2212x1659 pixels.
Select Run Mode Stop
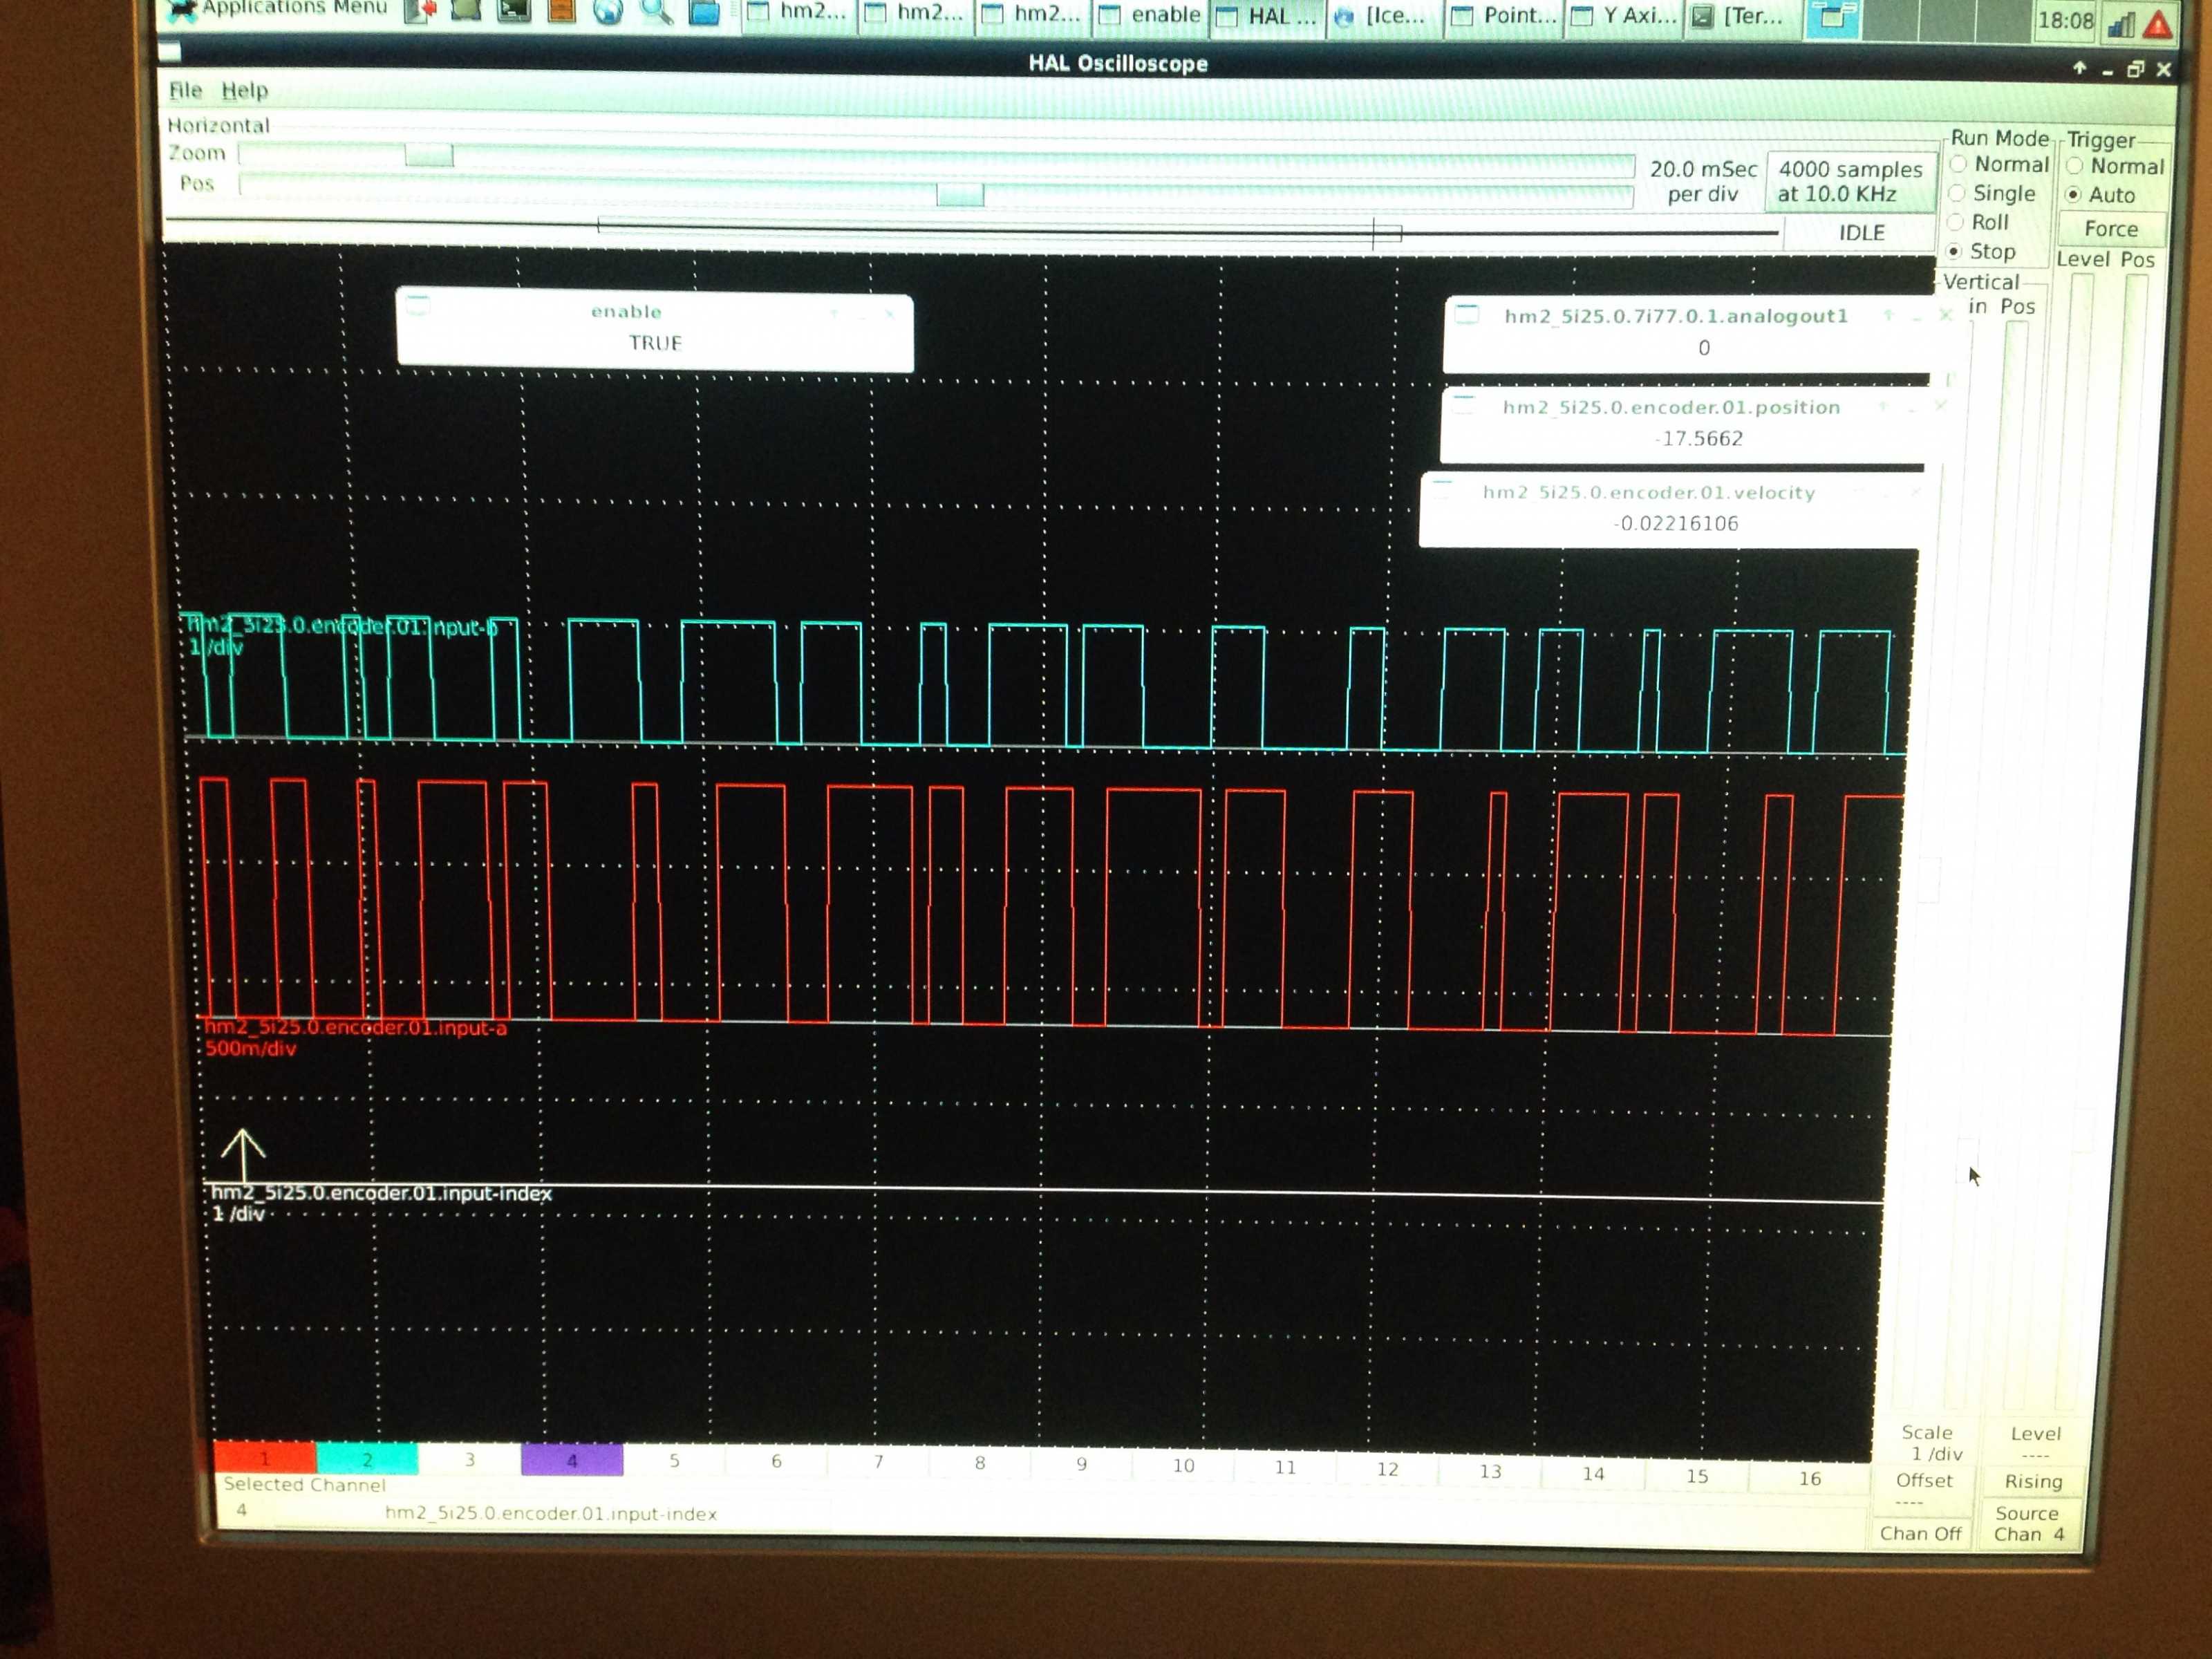point(1981,251)
